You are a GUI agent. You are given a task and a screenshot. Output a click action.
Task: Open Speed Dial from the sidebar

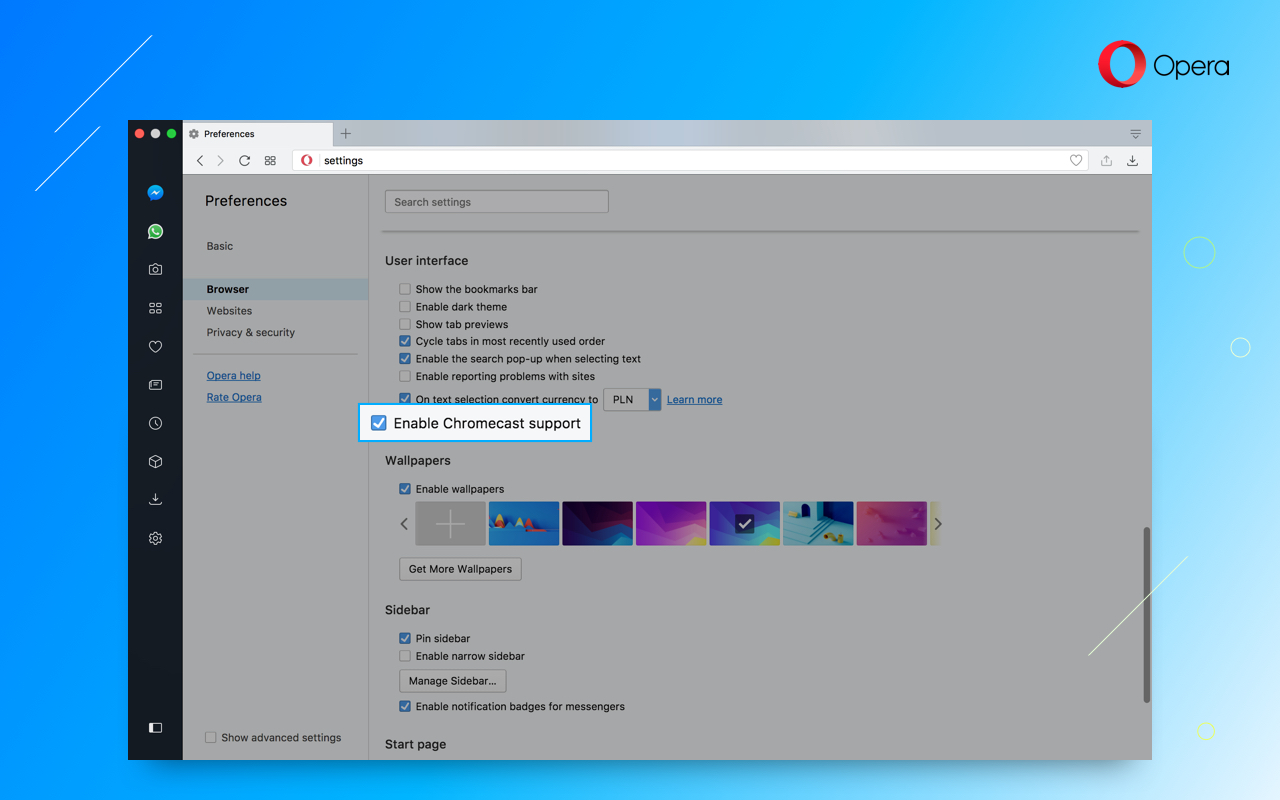155,308
